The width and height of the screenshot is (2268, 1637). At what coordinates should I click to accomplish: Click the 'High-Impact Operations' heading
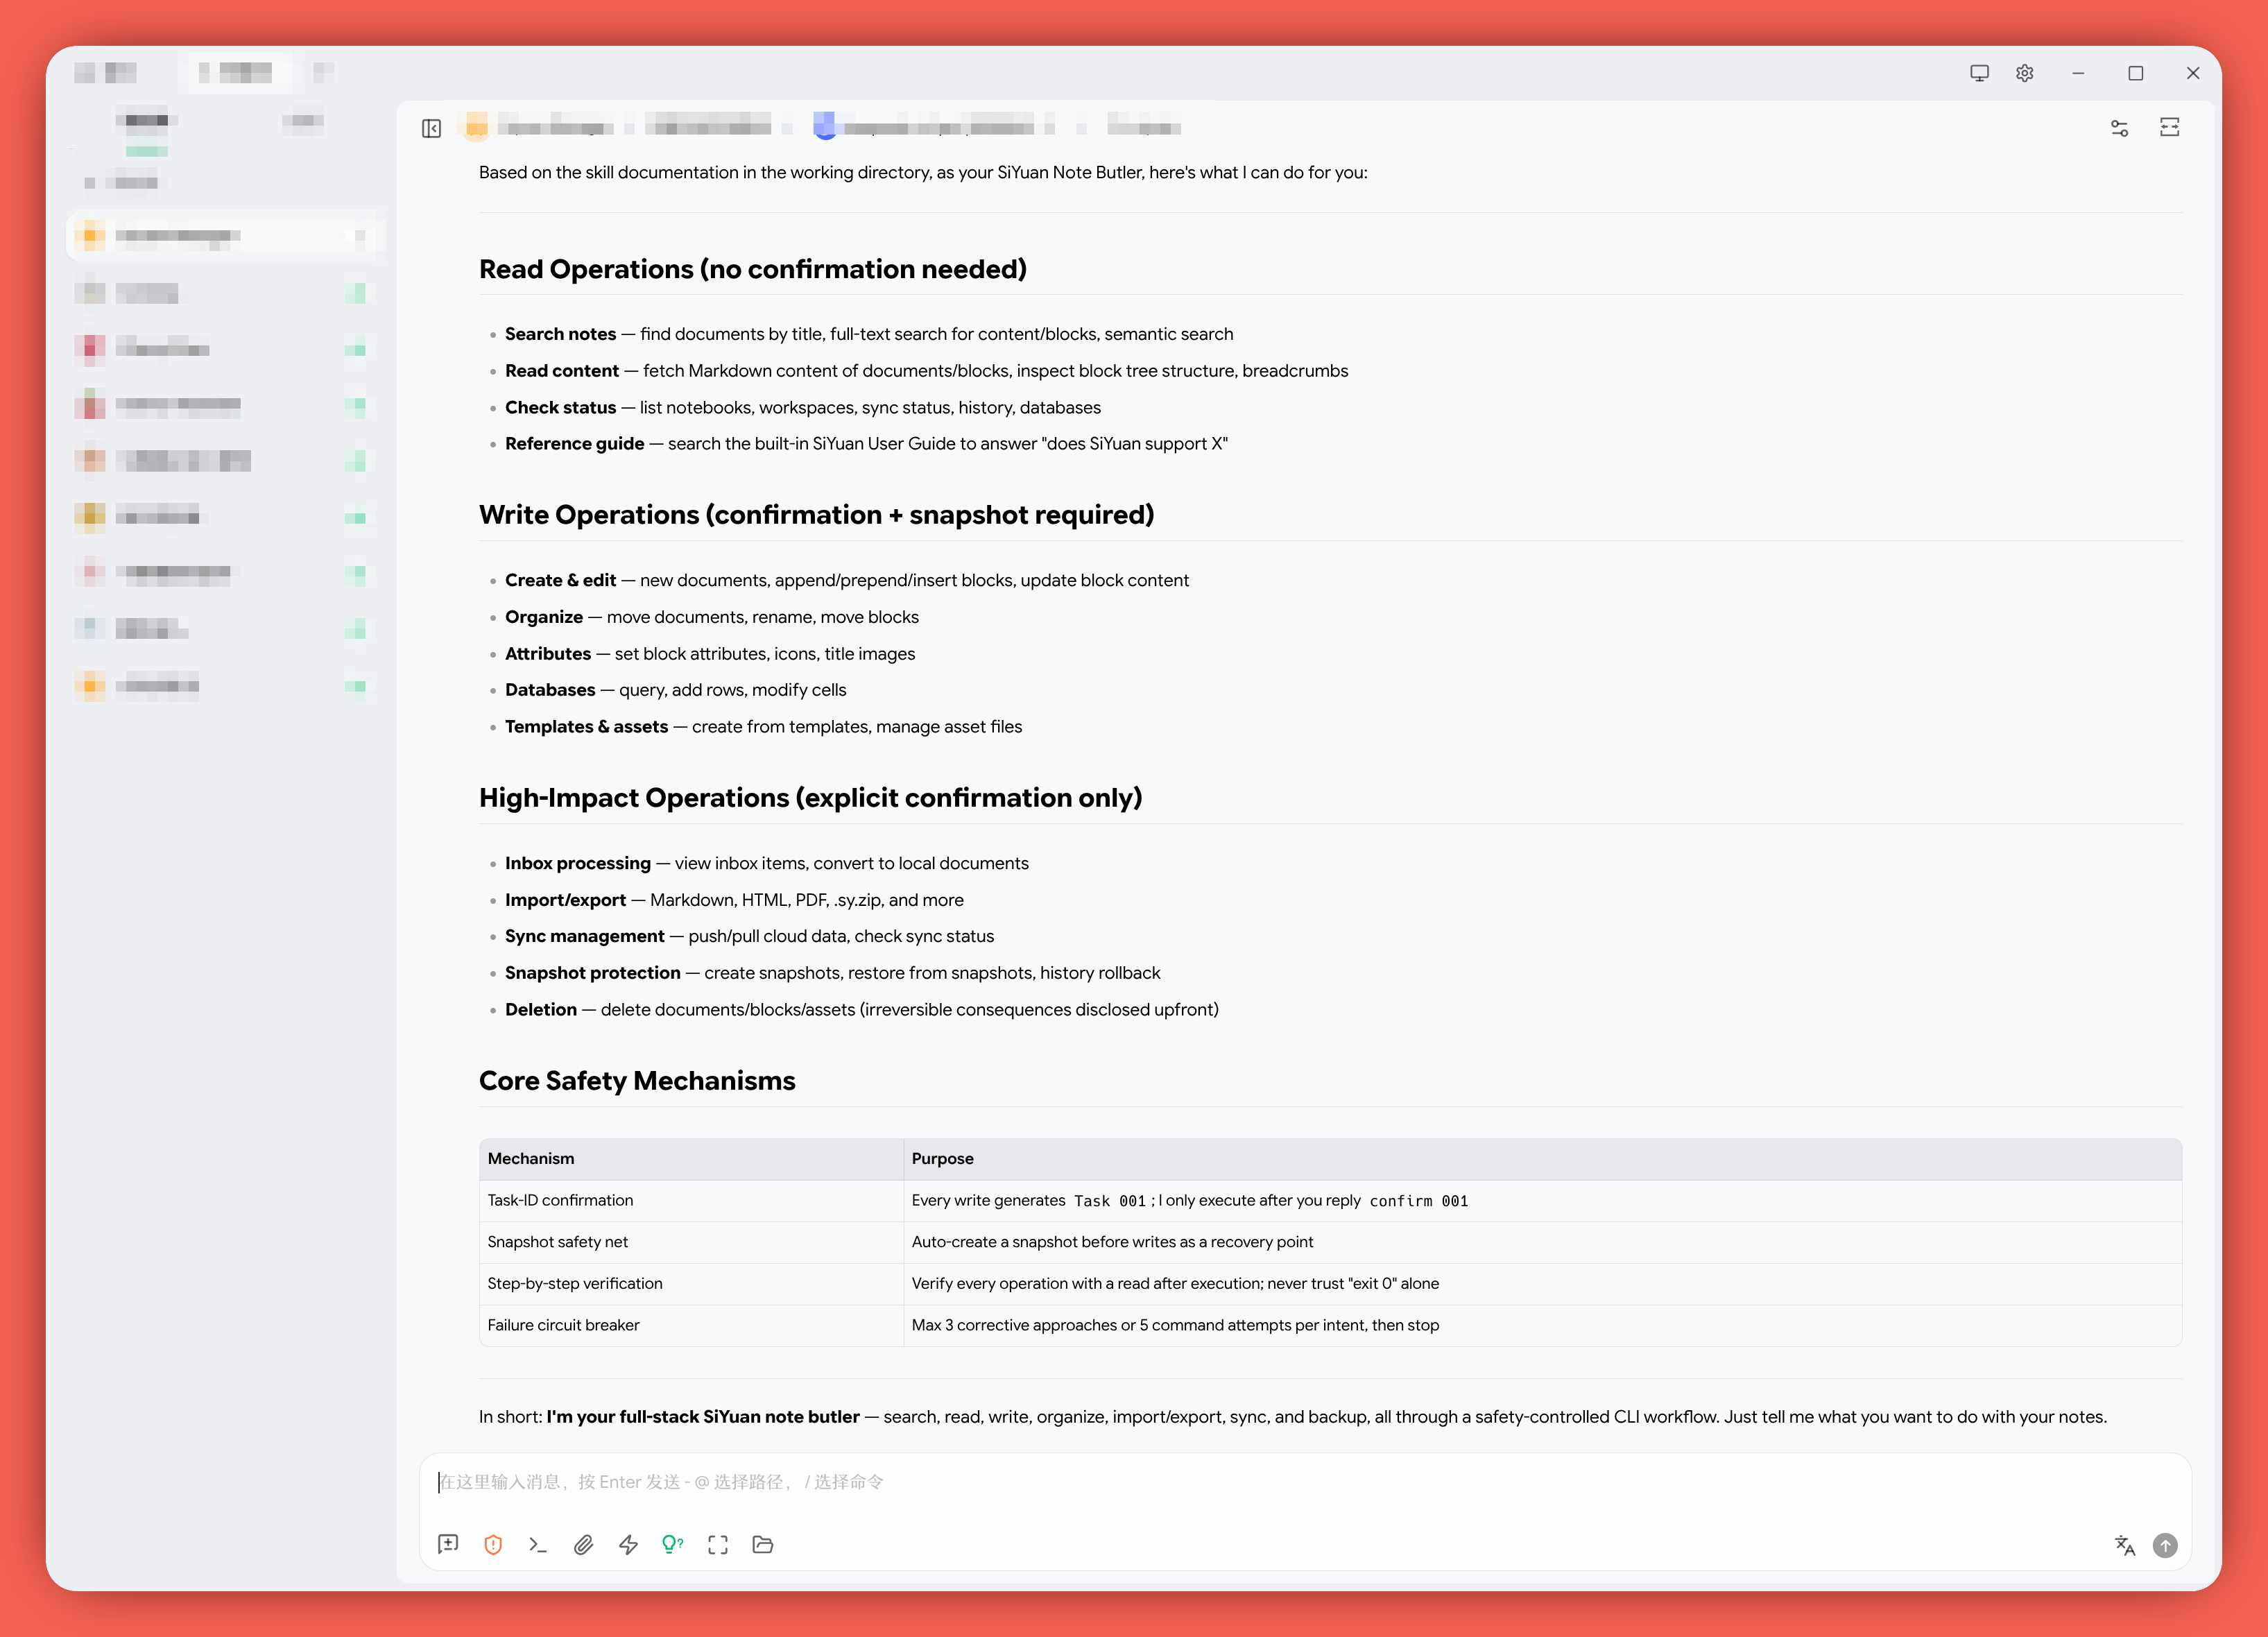[x=810, y=798]
